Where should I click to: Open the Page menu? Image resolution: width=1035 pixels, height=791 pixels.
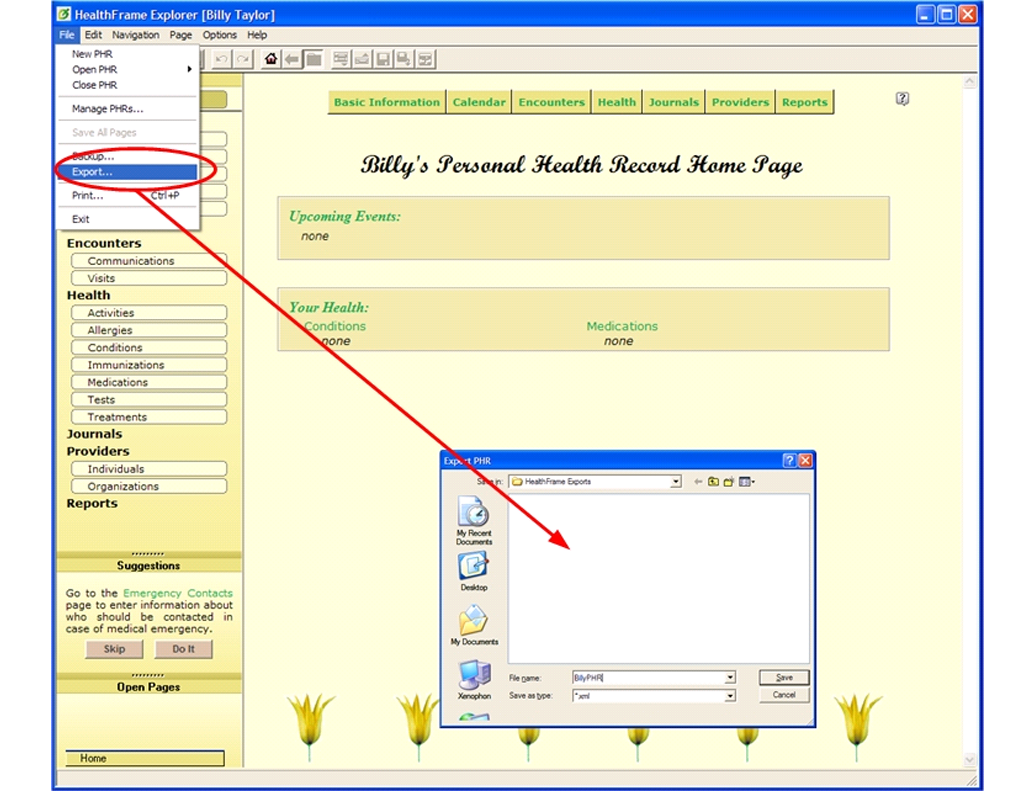180,35
